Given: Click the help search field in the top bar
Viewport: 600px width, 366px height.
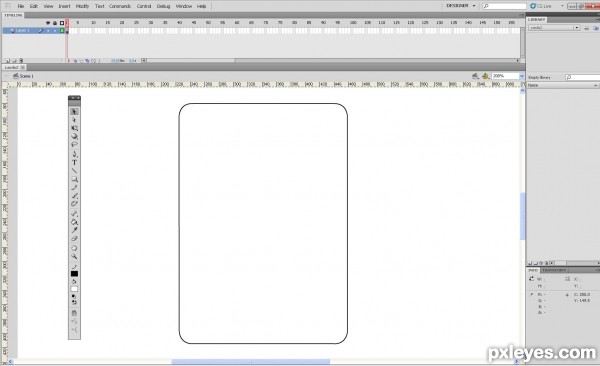Looking at the screenshot, I should click(504, 6).
